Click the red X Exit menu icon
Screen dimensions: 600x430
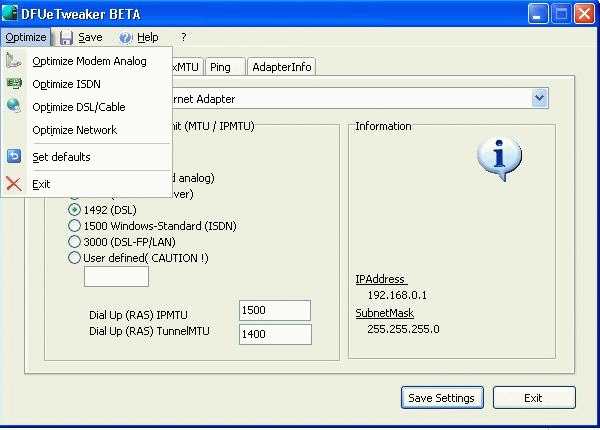[14, 184]
